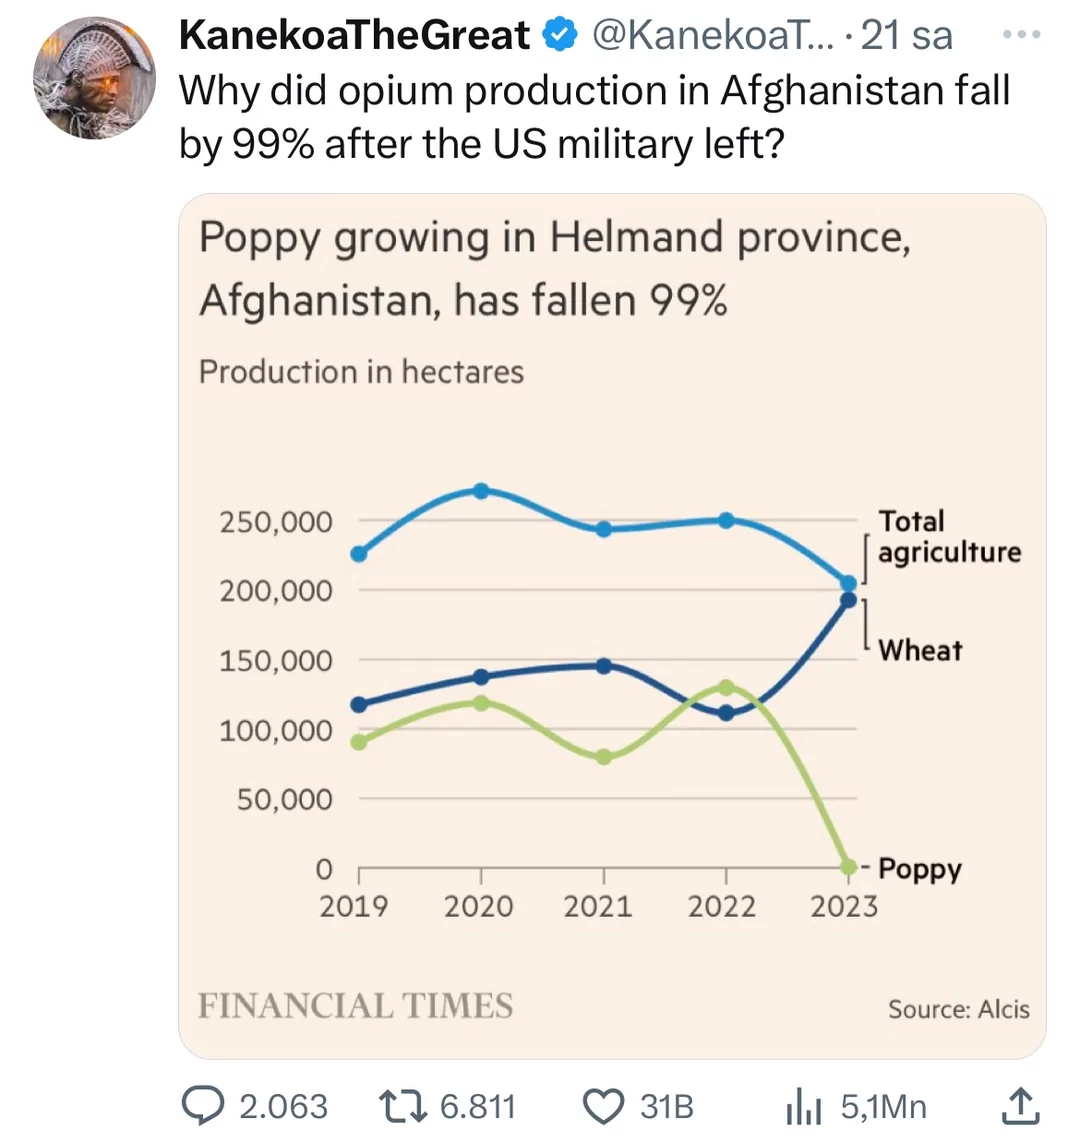Click the tweet text about opium production
Image resolution: width=1080 pixels, height=1143 pixels.
point(594,117)
